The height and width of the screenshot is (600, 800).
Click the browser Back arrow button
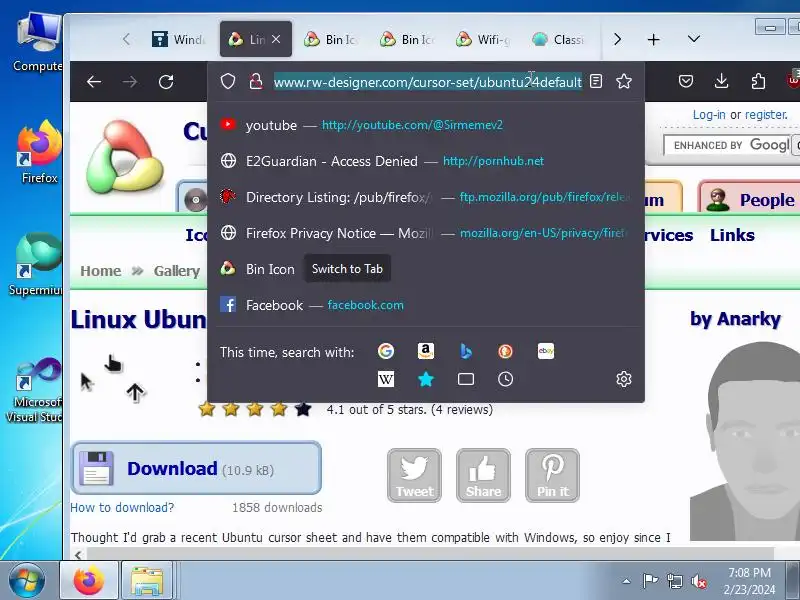(94, 82)
